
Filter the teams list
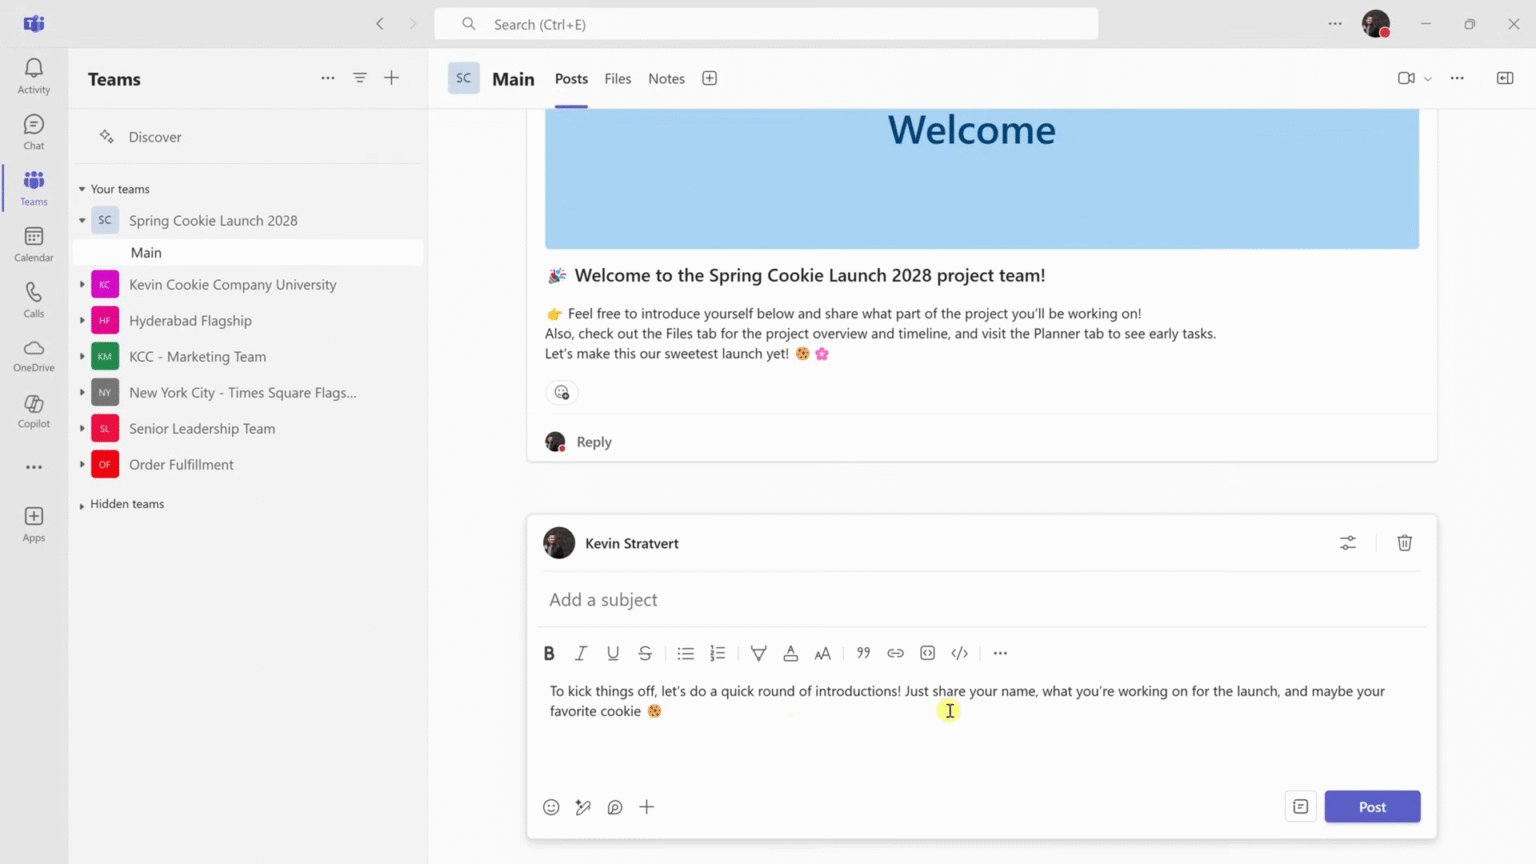(360, 78)
